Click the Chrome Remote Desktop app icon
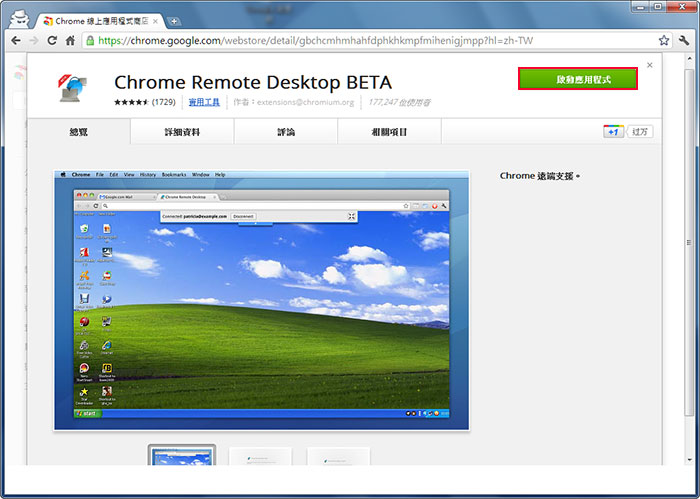Image resolution: width=700 pixels, height=499 pixels. click(x=72, y=88)
